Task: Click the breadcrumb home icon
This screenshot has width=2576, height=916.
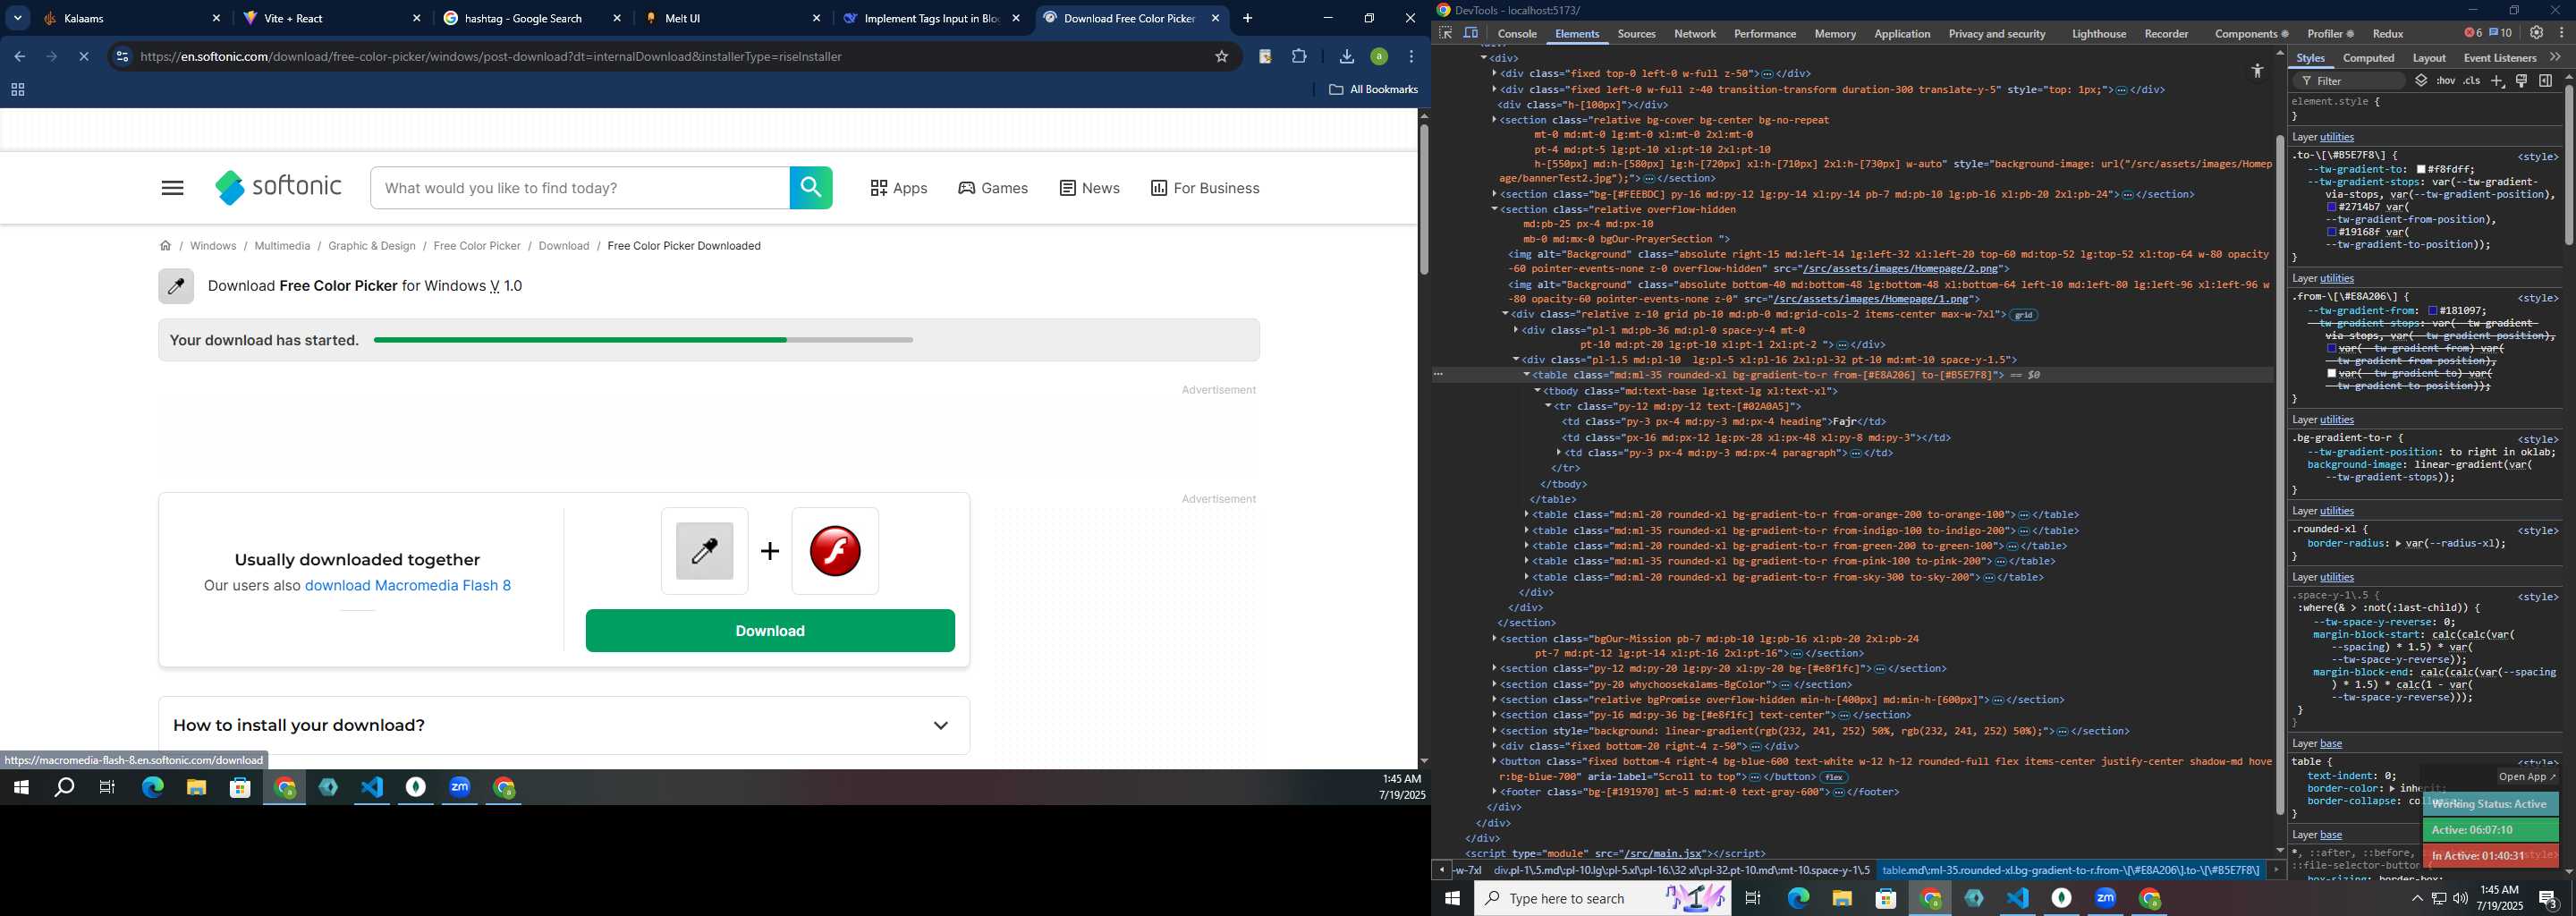Action: pos(165,246)
